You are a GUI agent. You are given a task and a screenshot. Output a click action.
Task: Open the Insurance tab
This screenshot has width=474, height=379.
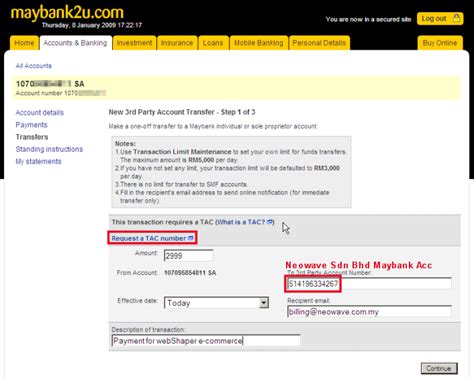(x=177, y=43)
